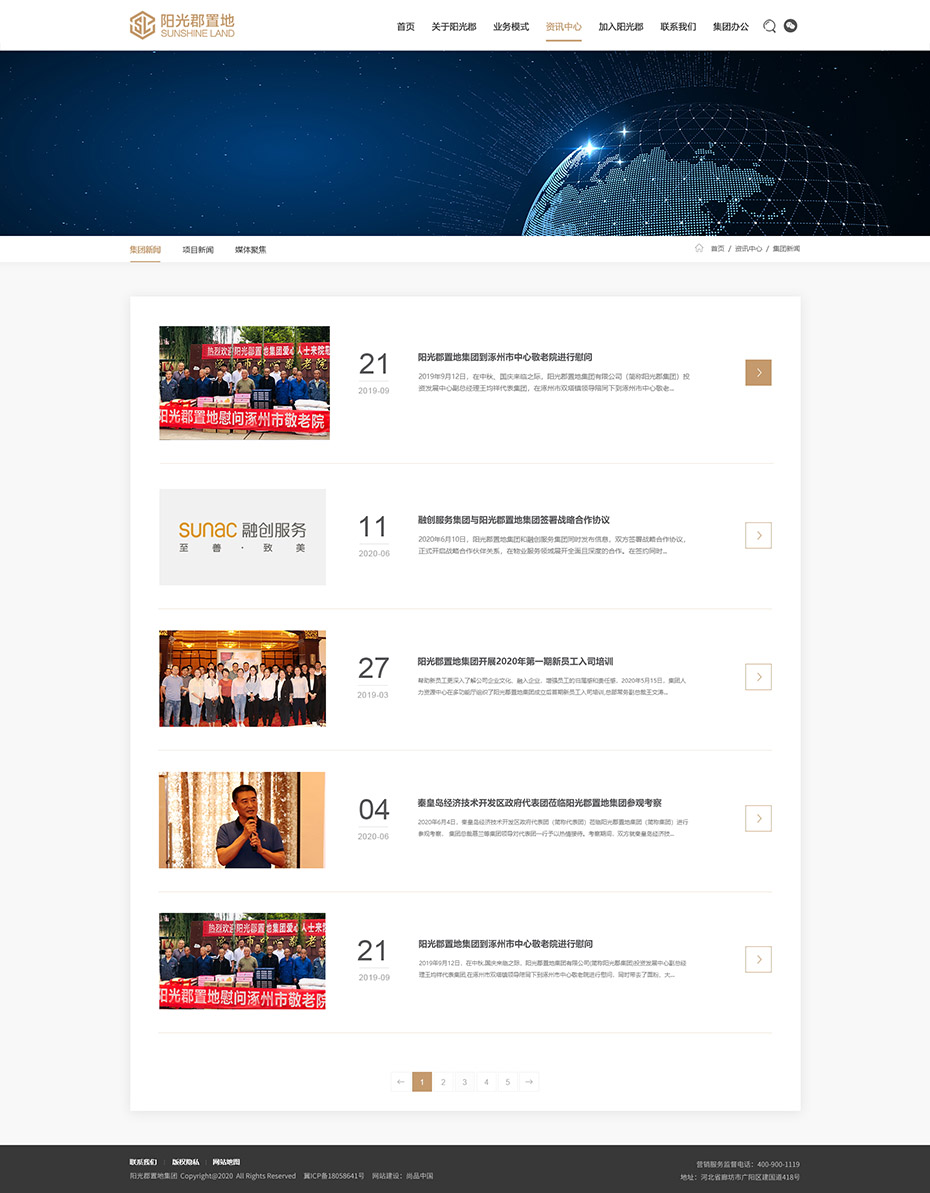Viewport: 930px width, 1193px height.
Task: Open the 业务模式 navigation menu
Action: tap(511, 27)
